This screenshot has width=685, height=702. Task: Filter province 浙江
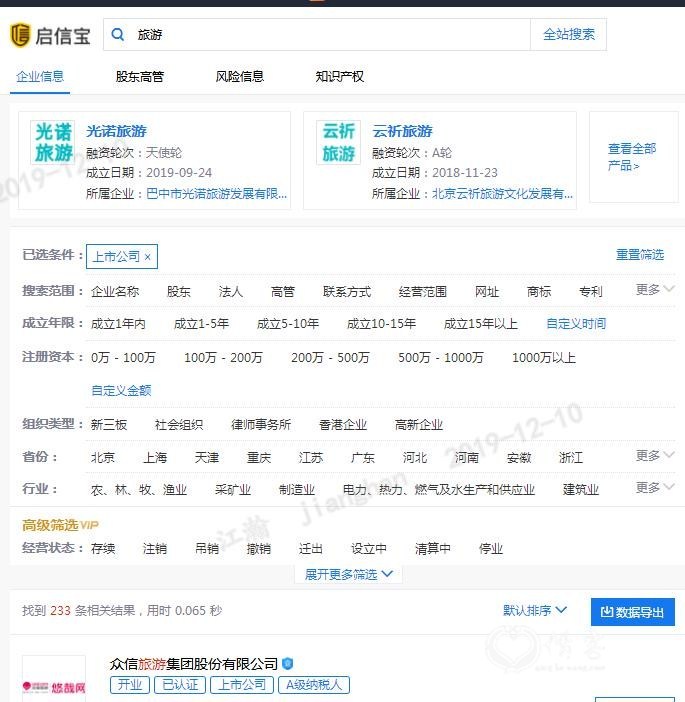tap(571, 458)
